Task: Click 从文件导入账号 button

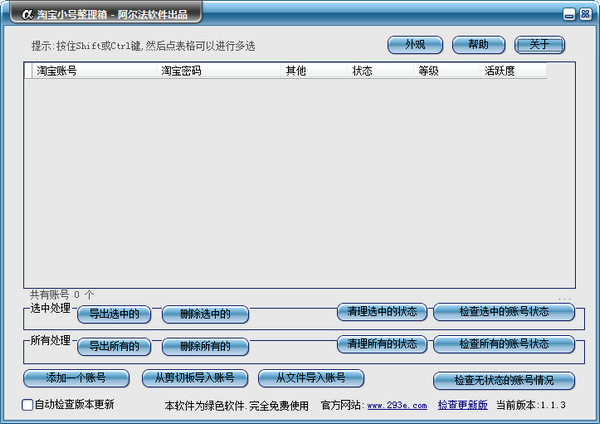Action: (311, 378)
